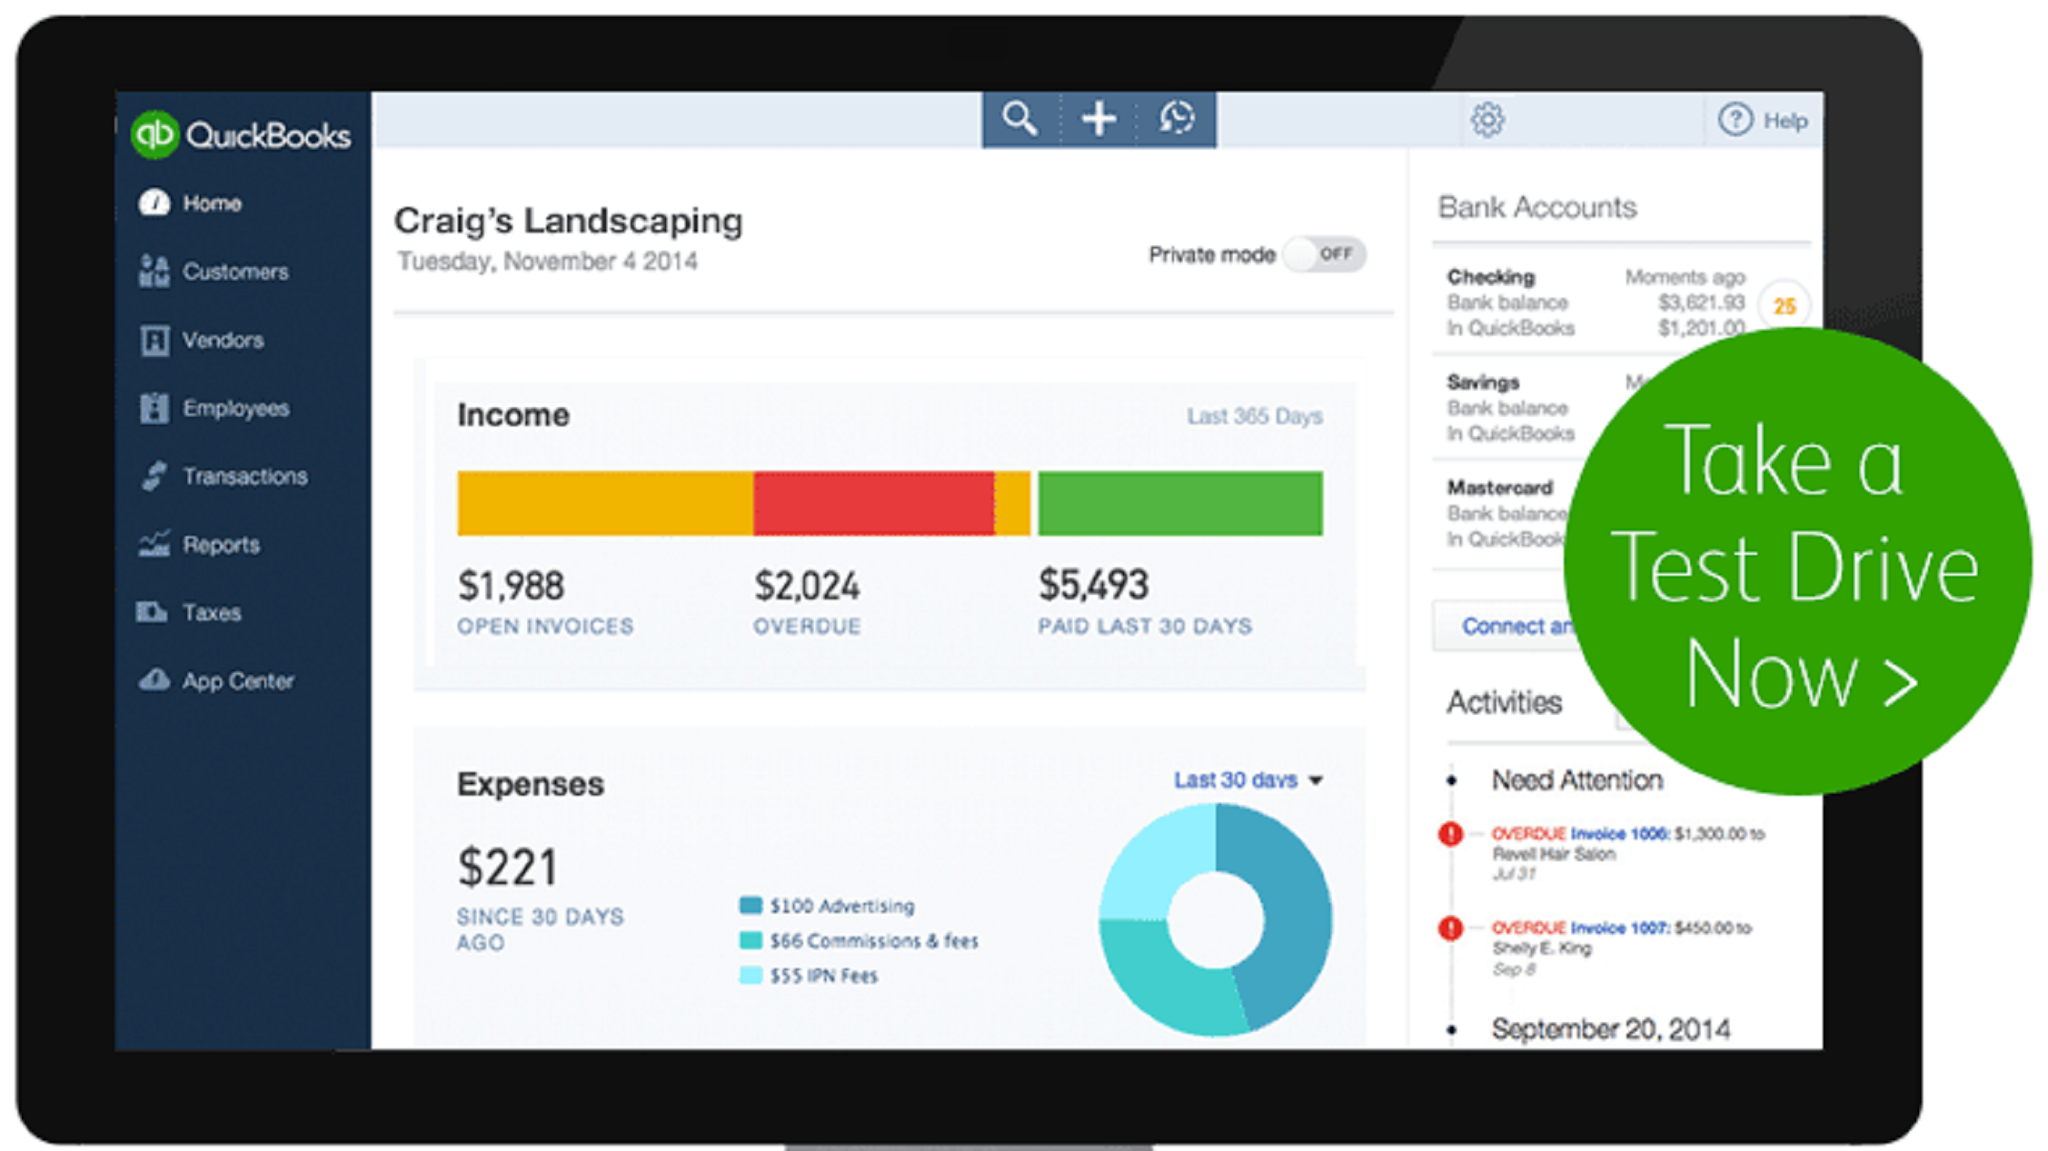
Task: Click the $221 expenses total
Action: 507,867
